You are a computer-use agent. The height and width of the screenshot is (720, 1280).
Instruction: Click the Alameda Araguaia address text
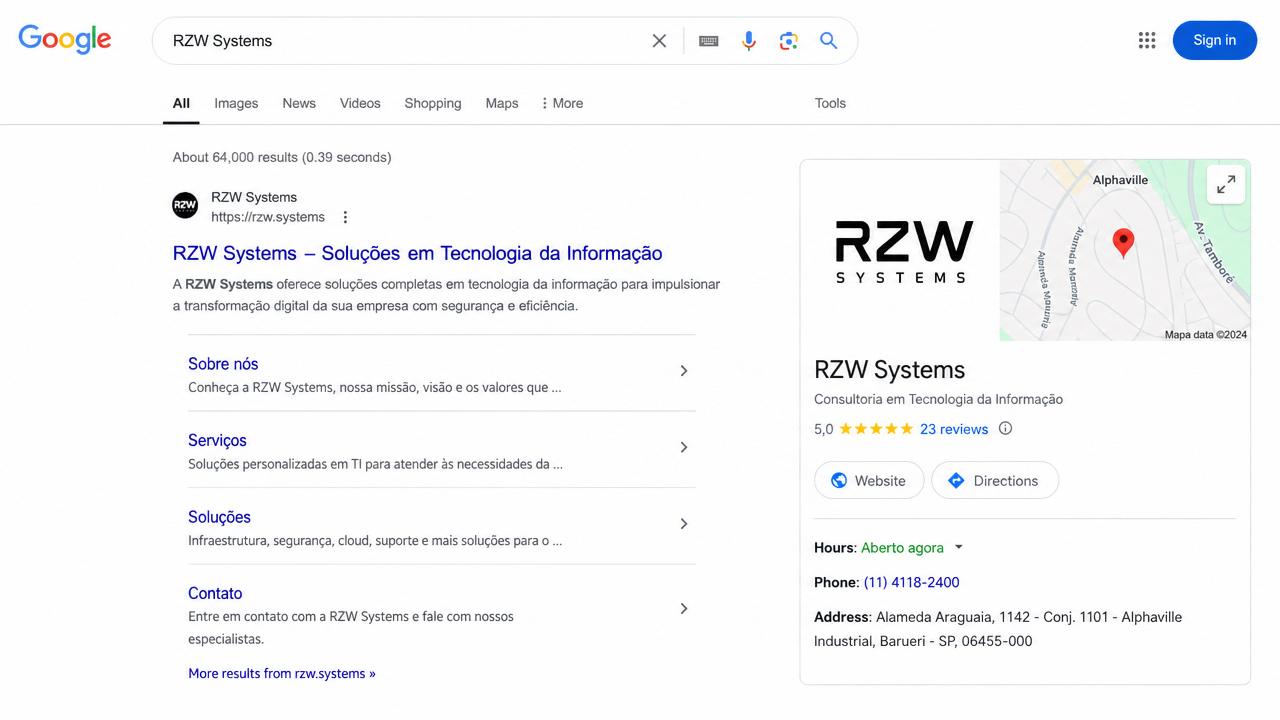coord(998,629)
